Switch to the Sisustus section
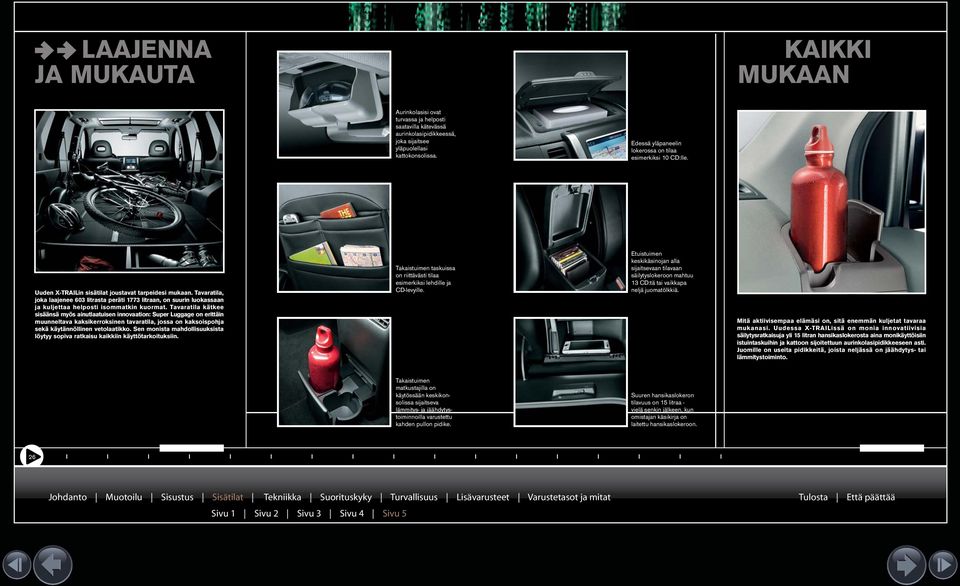 pyautogui.click(x=177, y=497)
